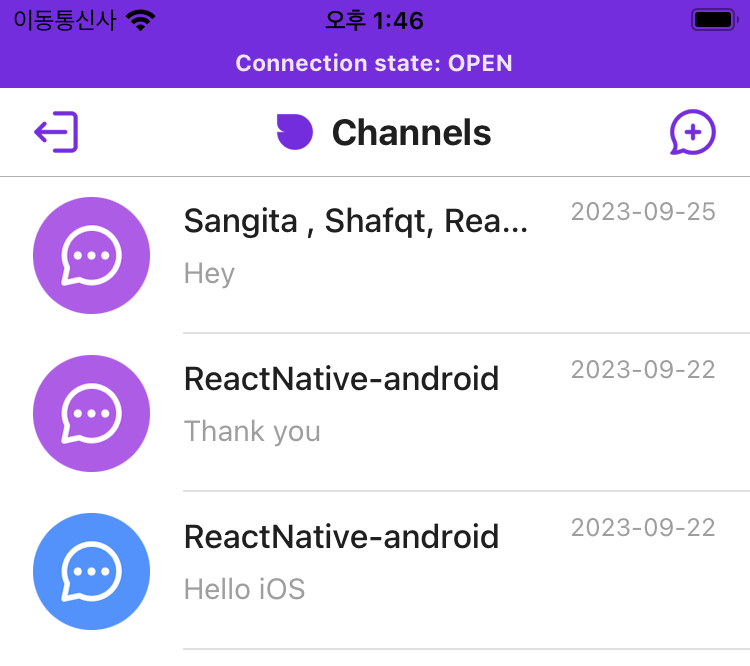
Task: Click the 2023-09-22 date beside Thank you
Action: click(643, 369)
